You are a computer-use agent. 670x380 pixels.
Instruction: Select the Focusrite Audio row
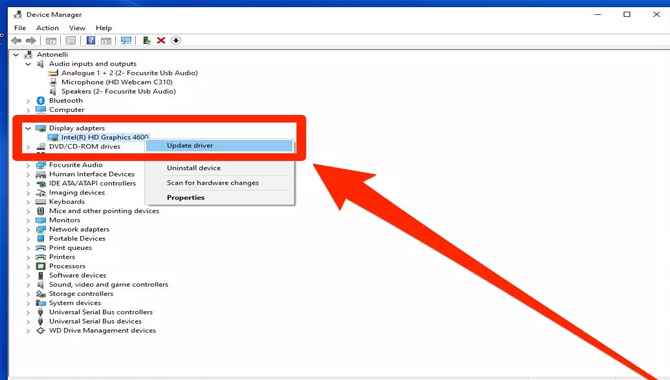click(76, 165)
